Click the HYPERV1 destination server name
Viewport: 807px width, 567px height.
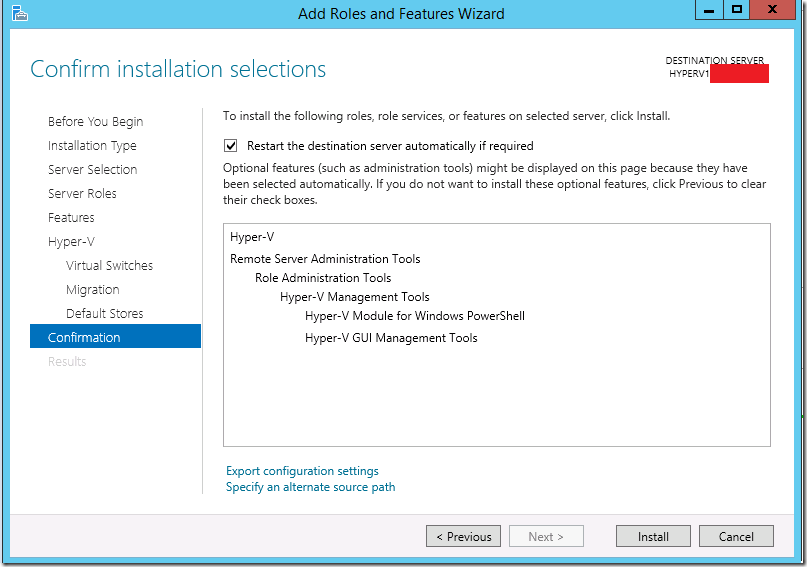coord(689,74)
